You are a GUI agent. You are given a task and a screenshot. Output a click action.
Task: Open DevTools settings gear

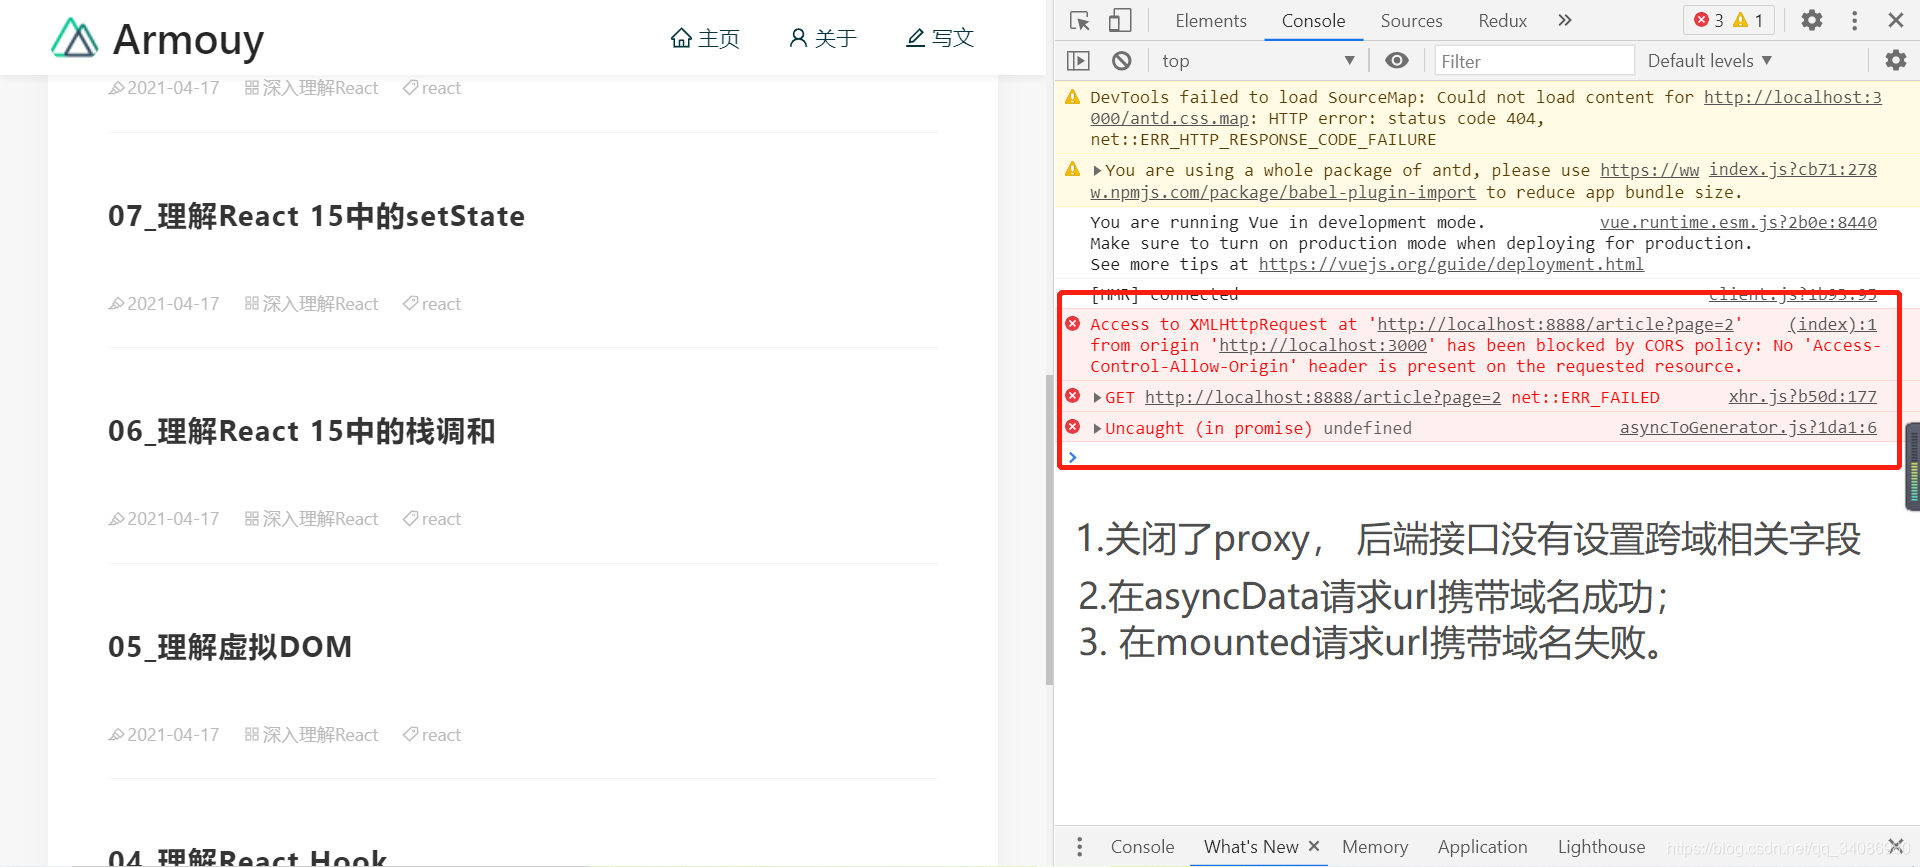pos(1811,20)
